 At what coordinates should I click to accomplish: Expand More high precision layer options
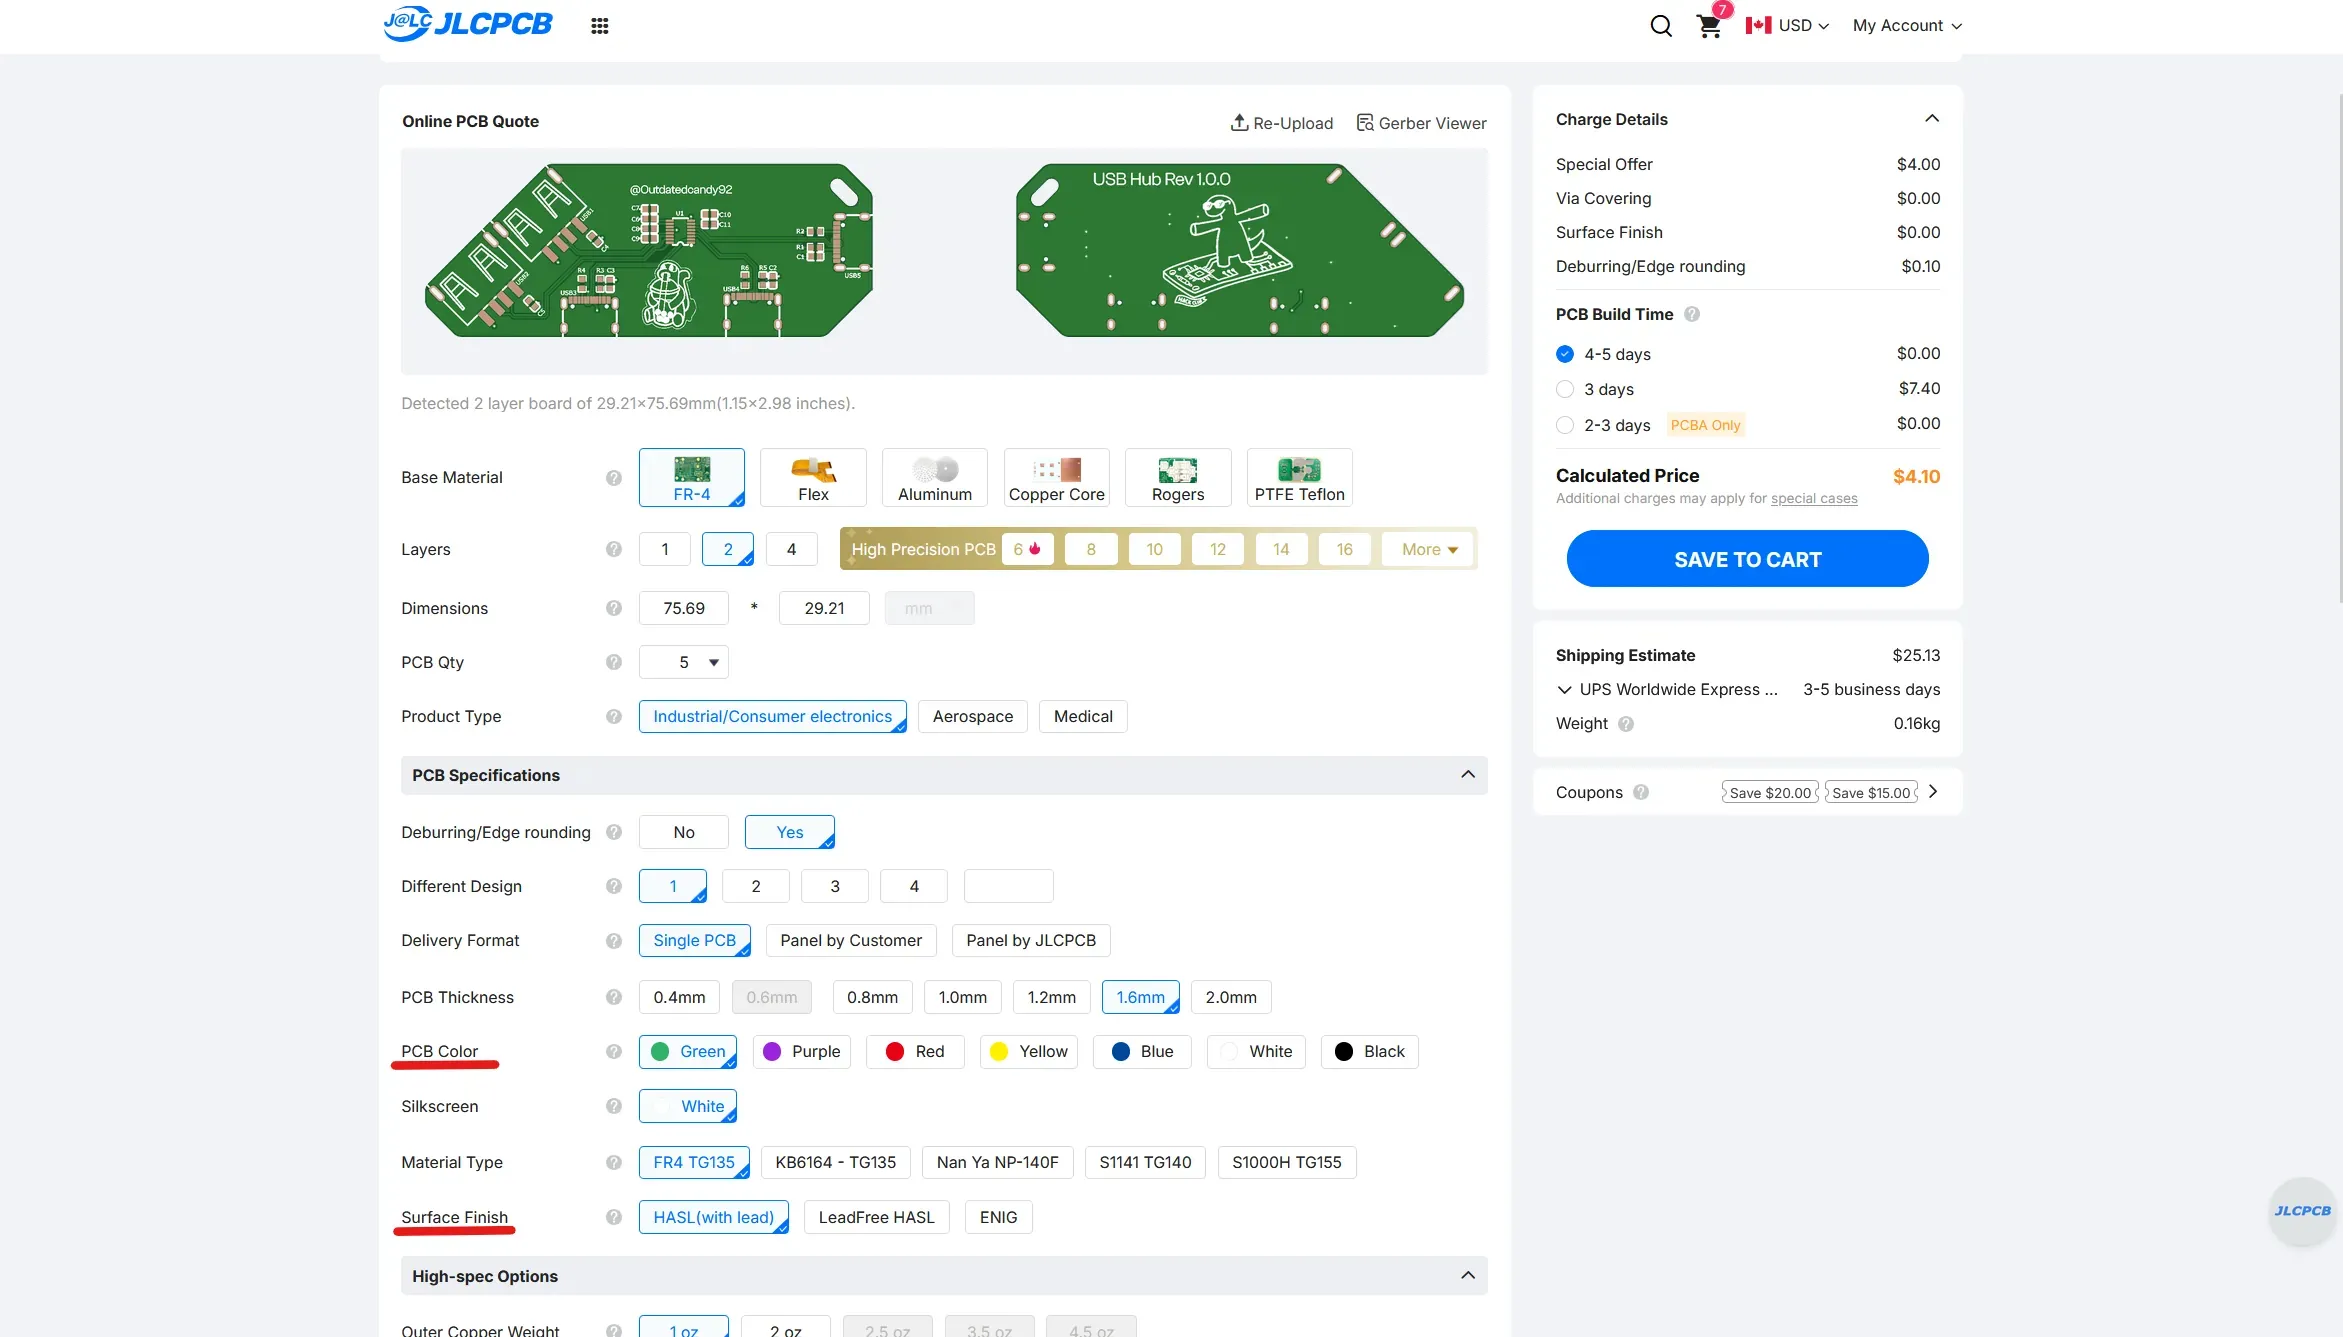coord(1428,549)
